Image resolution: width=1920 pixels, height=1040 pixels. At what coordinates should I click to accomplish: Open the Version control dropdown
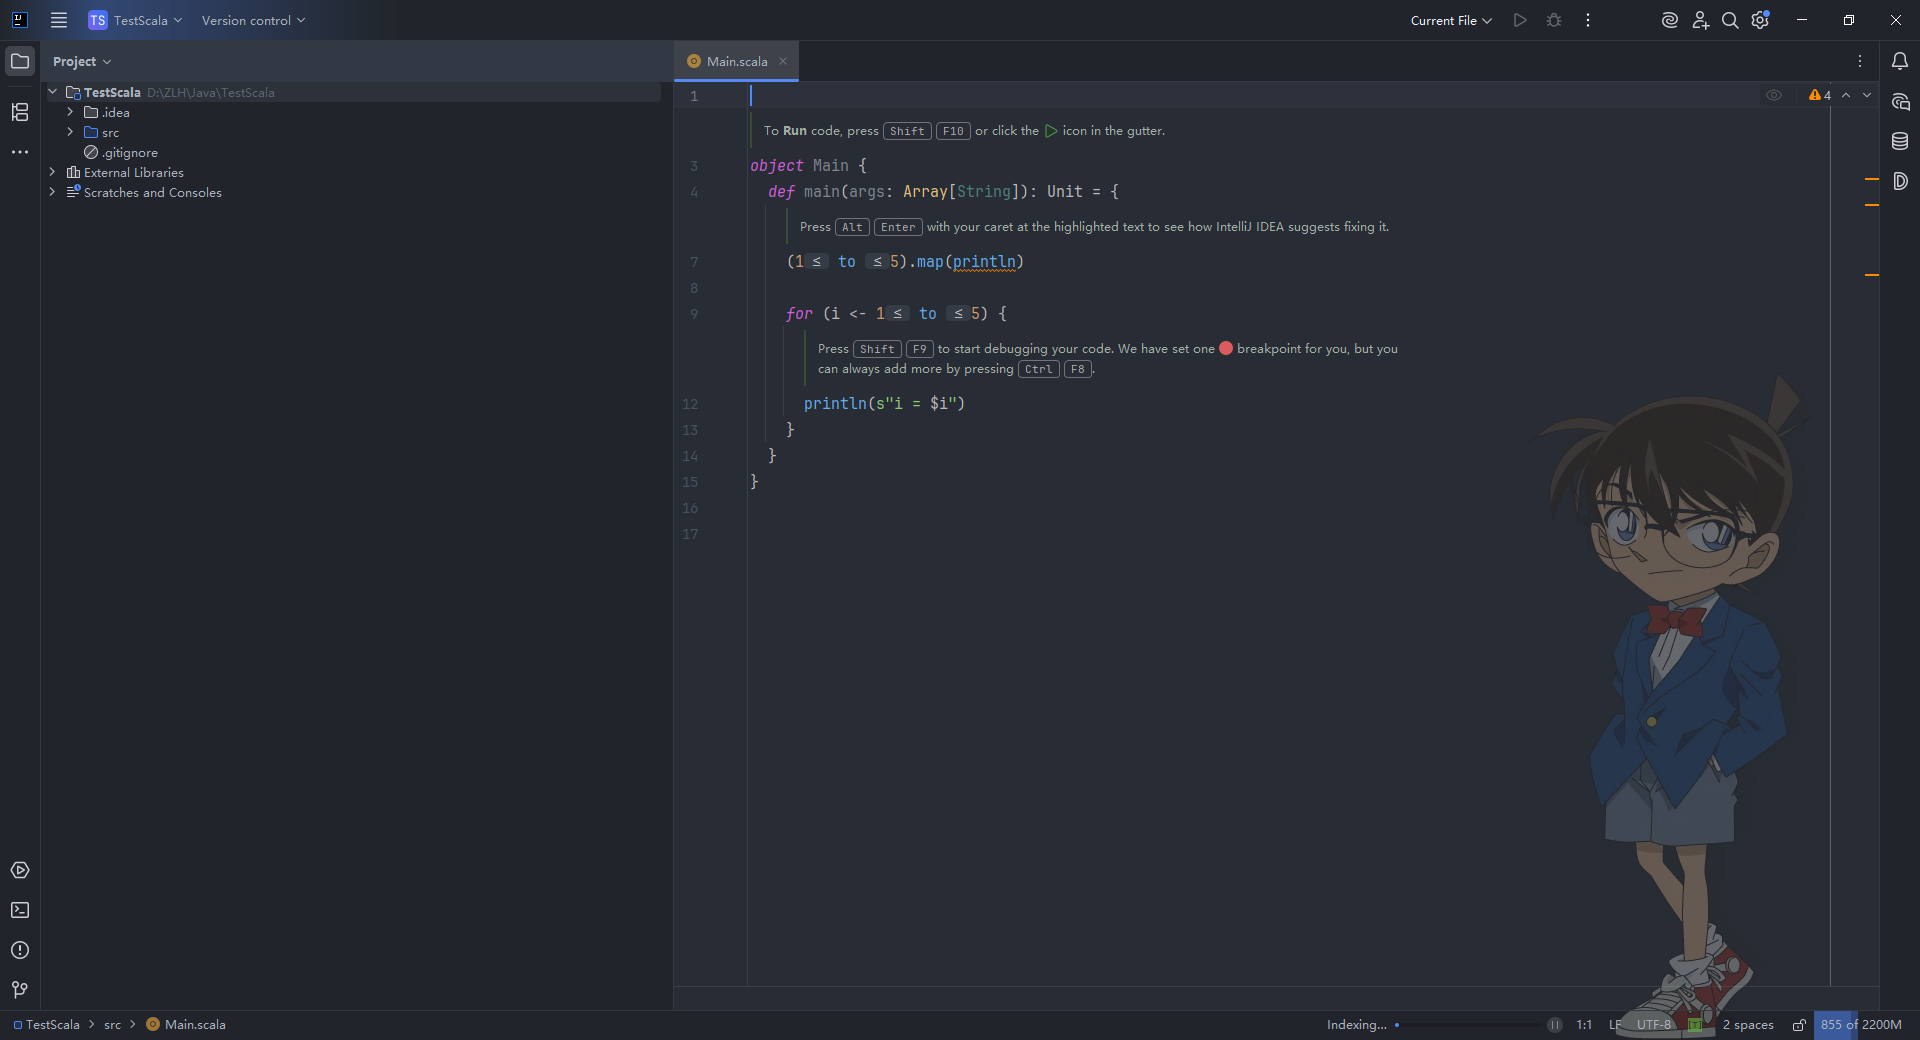coord(253,20)
